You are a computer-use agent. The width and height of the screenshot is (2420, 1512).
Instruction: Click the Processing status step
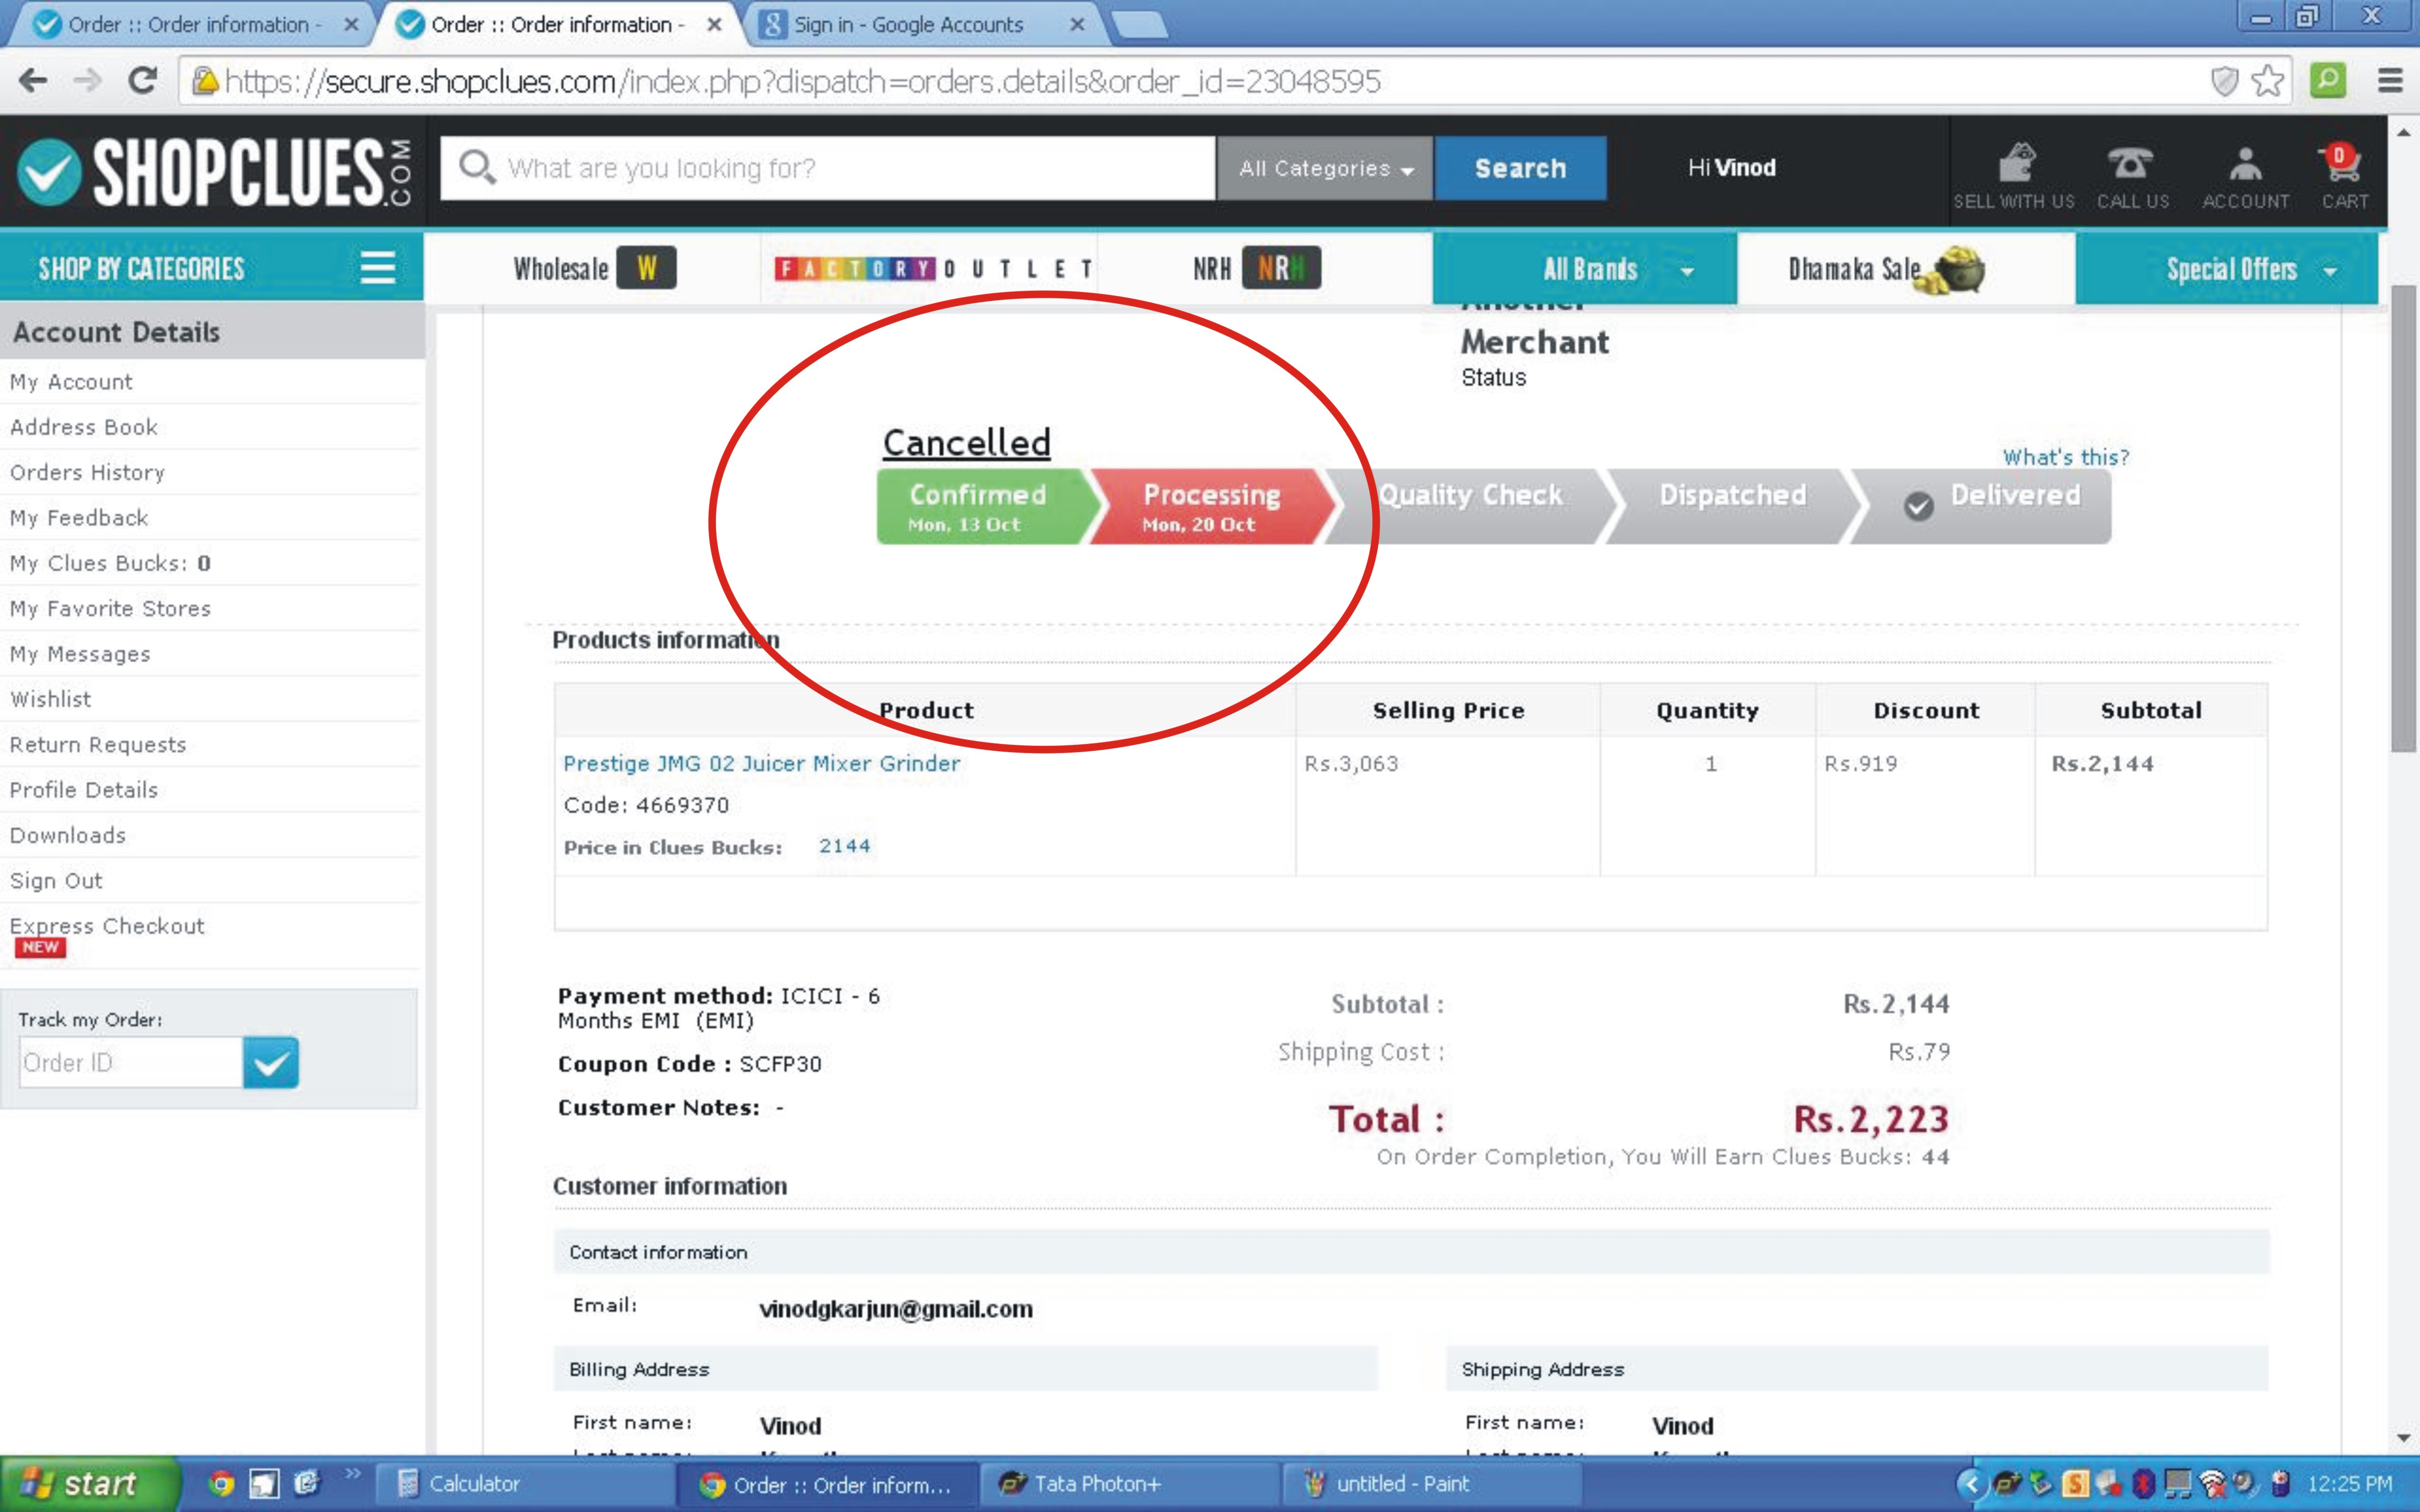1212,507
